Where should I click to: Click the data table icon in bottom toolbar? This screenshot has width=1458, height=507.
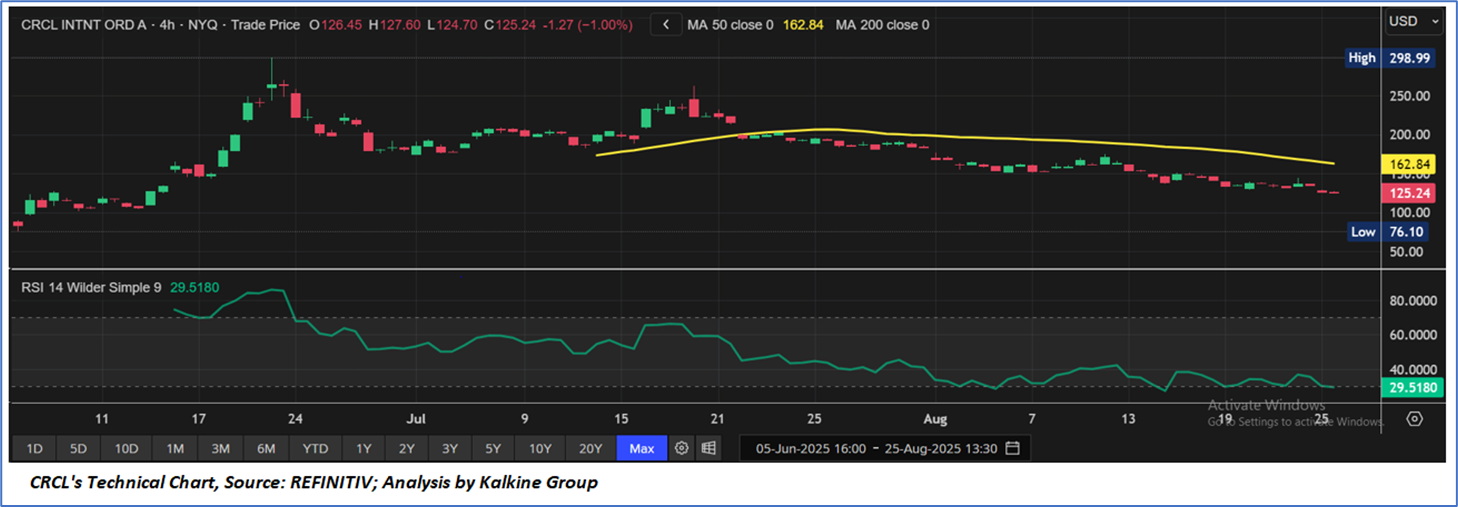[x=709, y=448]
